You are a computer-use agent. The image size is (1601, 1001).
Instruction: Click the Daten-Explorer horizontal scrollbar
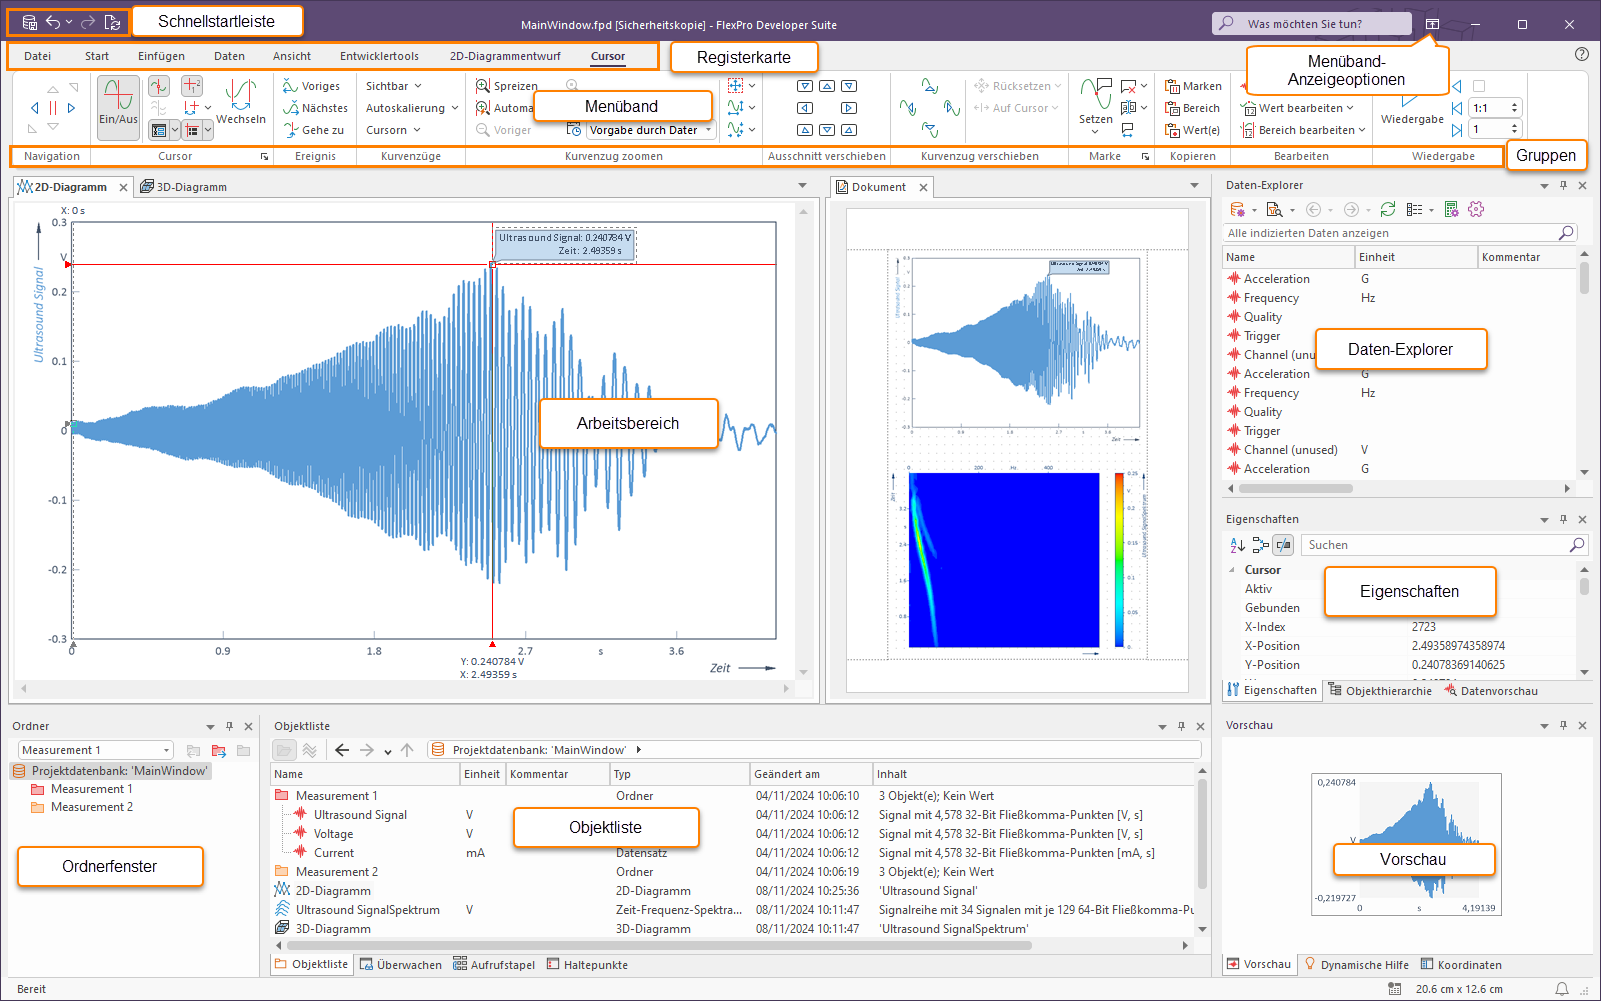pyautogui.click(x=1295, y=489)
